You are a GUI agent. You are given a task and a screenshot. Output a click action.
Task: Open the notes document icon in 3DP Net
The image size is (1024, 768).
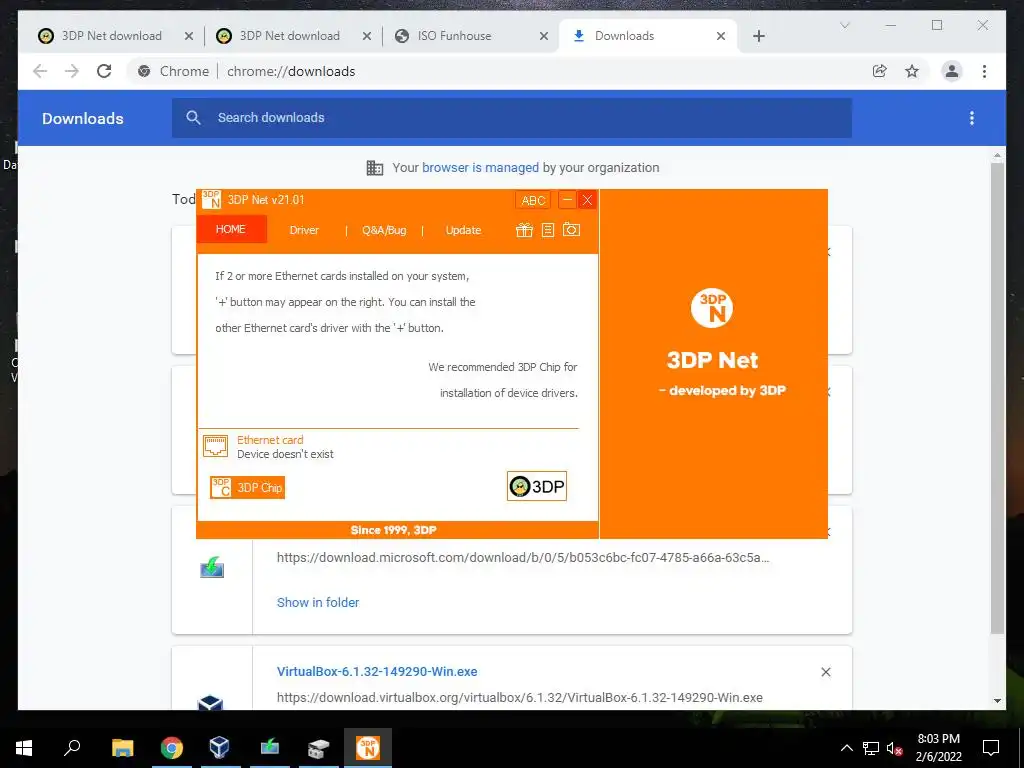click(x=548, y=230)
